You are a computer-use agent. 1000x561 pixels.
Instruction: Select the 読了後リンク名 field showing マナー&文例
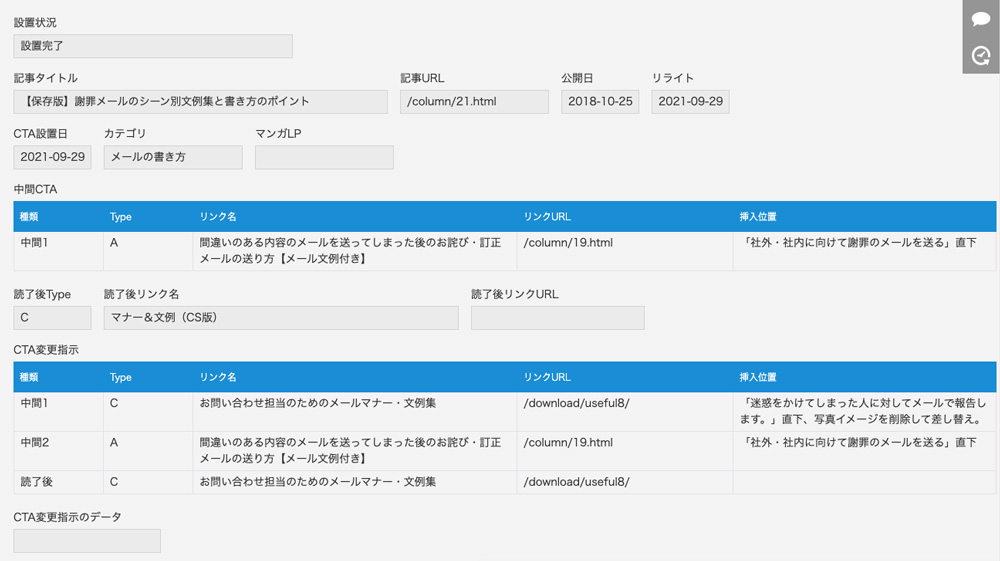[x=281, y=317]
